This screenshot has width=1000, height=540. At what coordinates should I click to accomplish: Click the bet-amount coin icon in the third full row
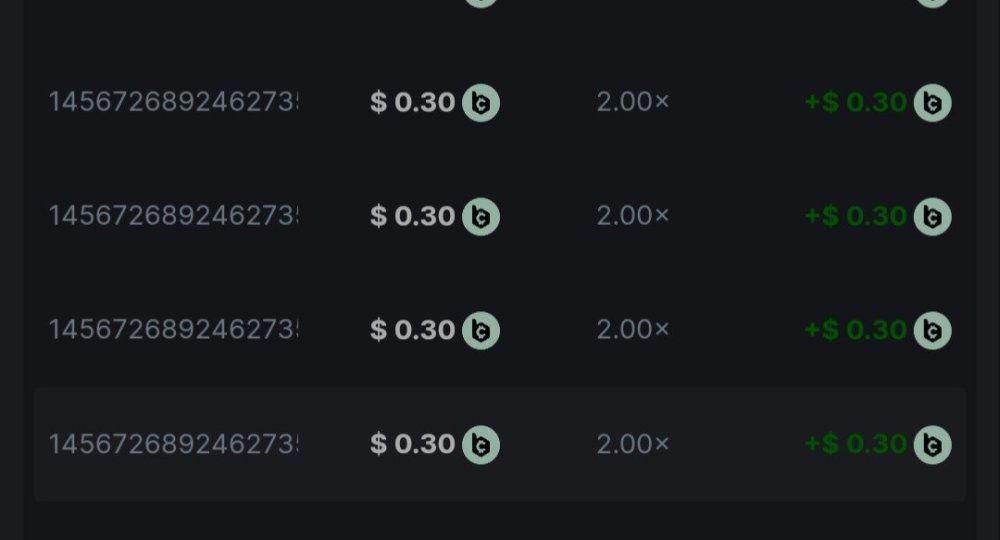(x=480, y=330)
